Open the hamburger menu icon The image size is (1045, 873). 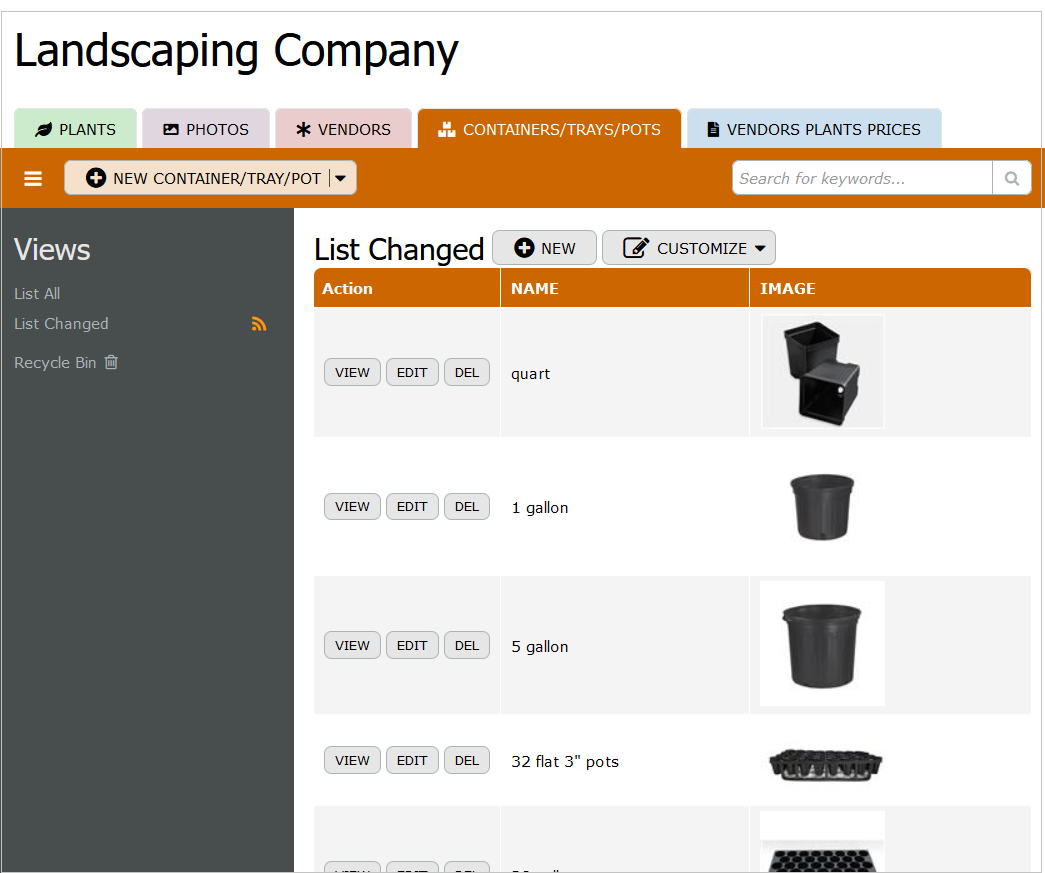pos(33,179)
